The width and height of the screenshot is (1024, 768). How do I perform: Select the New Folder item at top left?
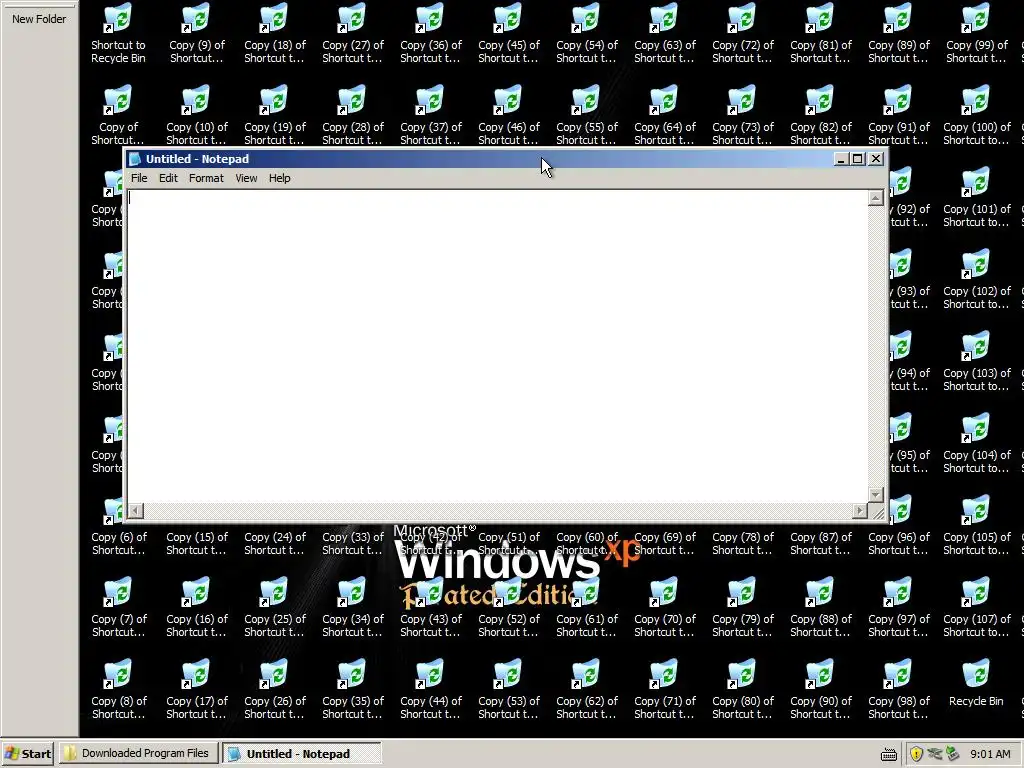pos(39,19)
